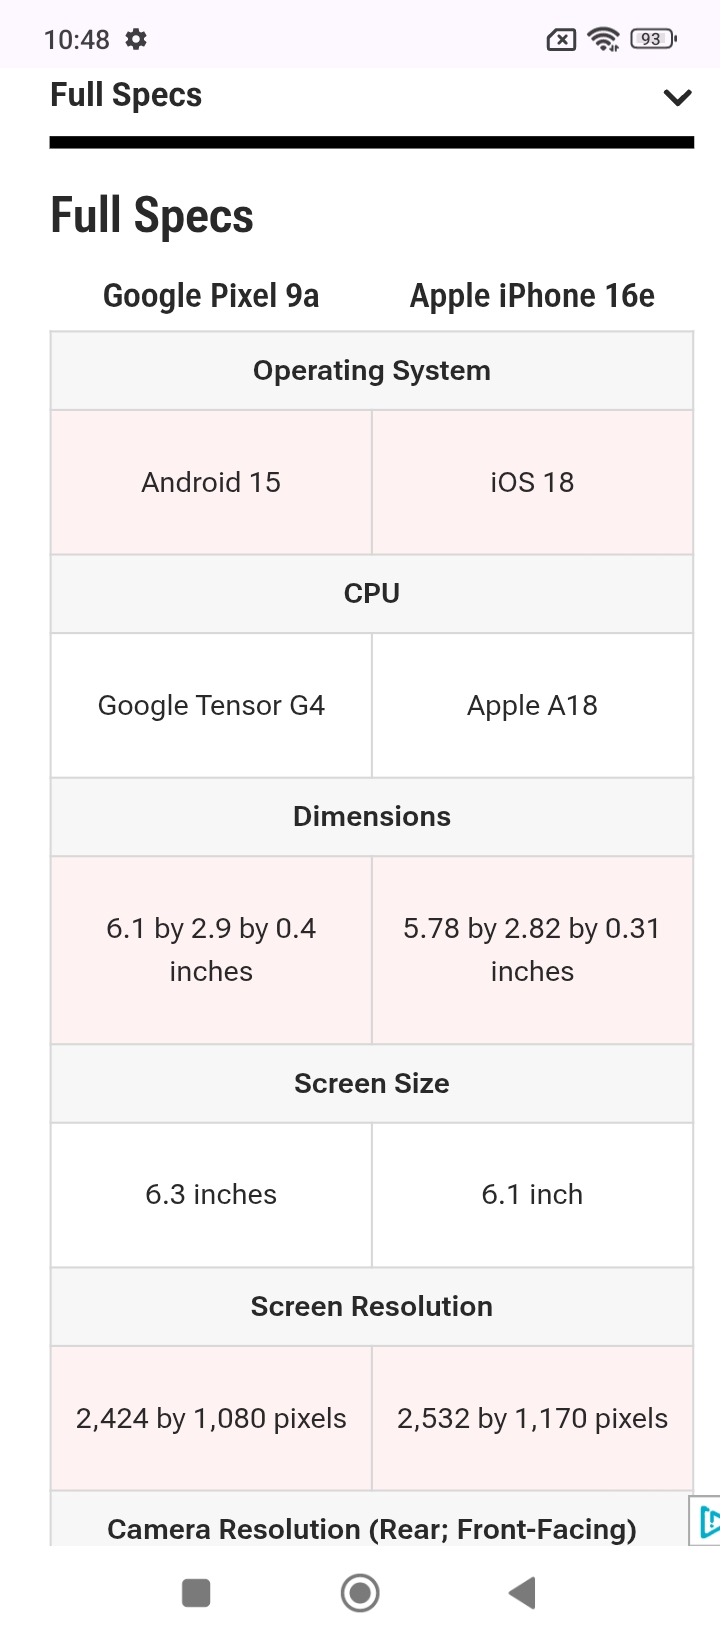Tap the Google Tensor G4 cell

(x=211, y=705)
